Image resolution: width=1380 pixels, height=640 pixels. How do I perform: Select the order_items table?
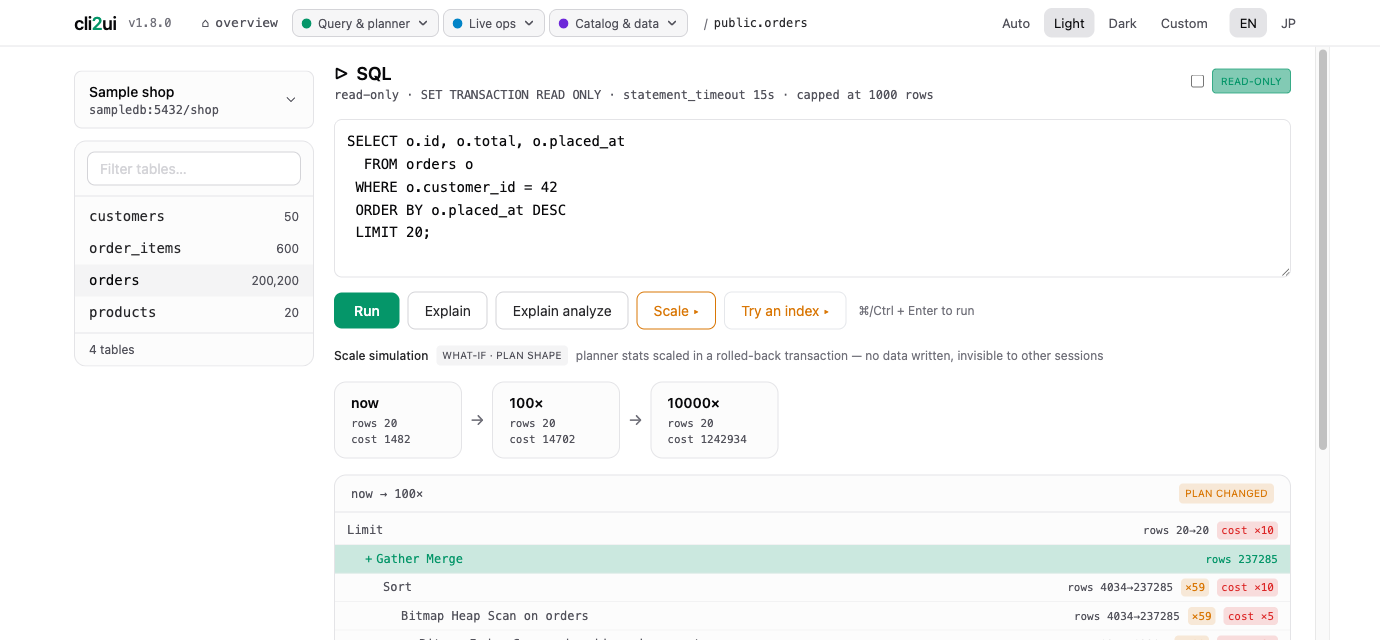coord(194,248)
